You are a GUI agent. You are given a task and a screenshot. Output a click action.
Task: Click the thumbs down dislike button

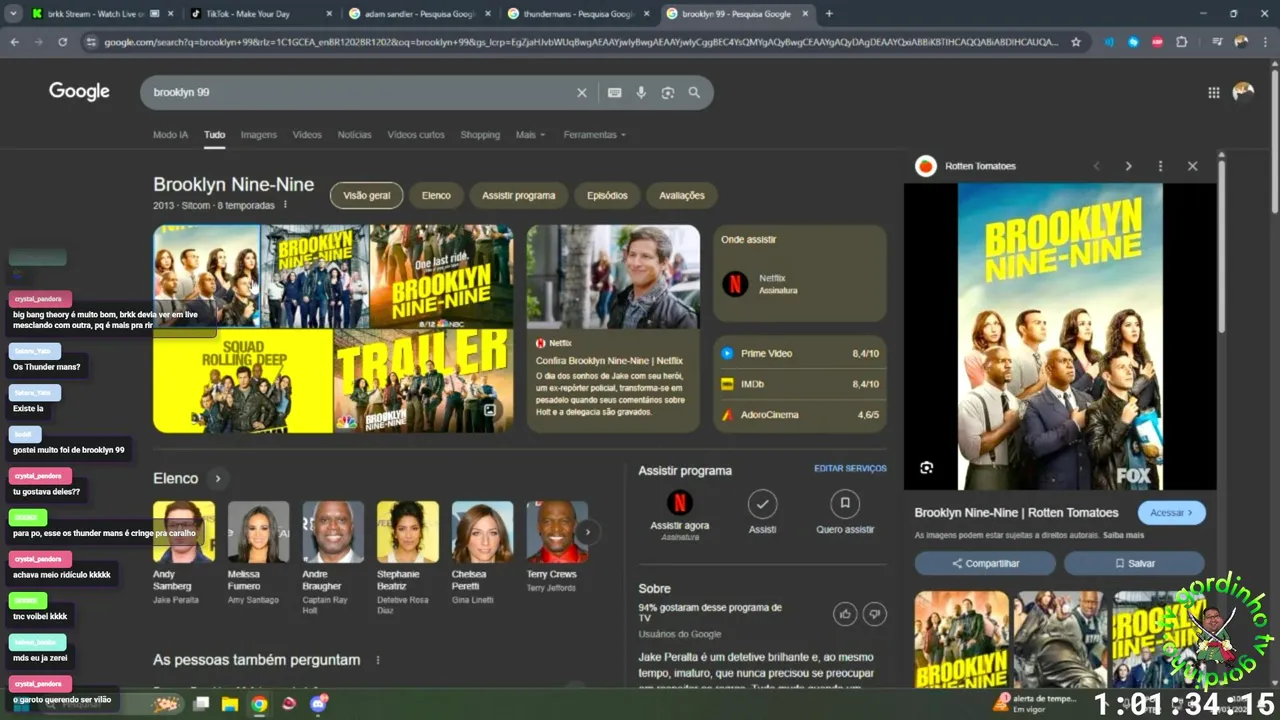coord(875,614)
